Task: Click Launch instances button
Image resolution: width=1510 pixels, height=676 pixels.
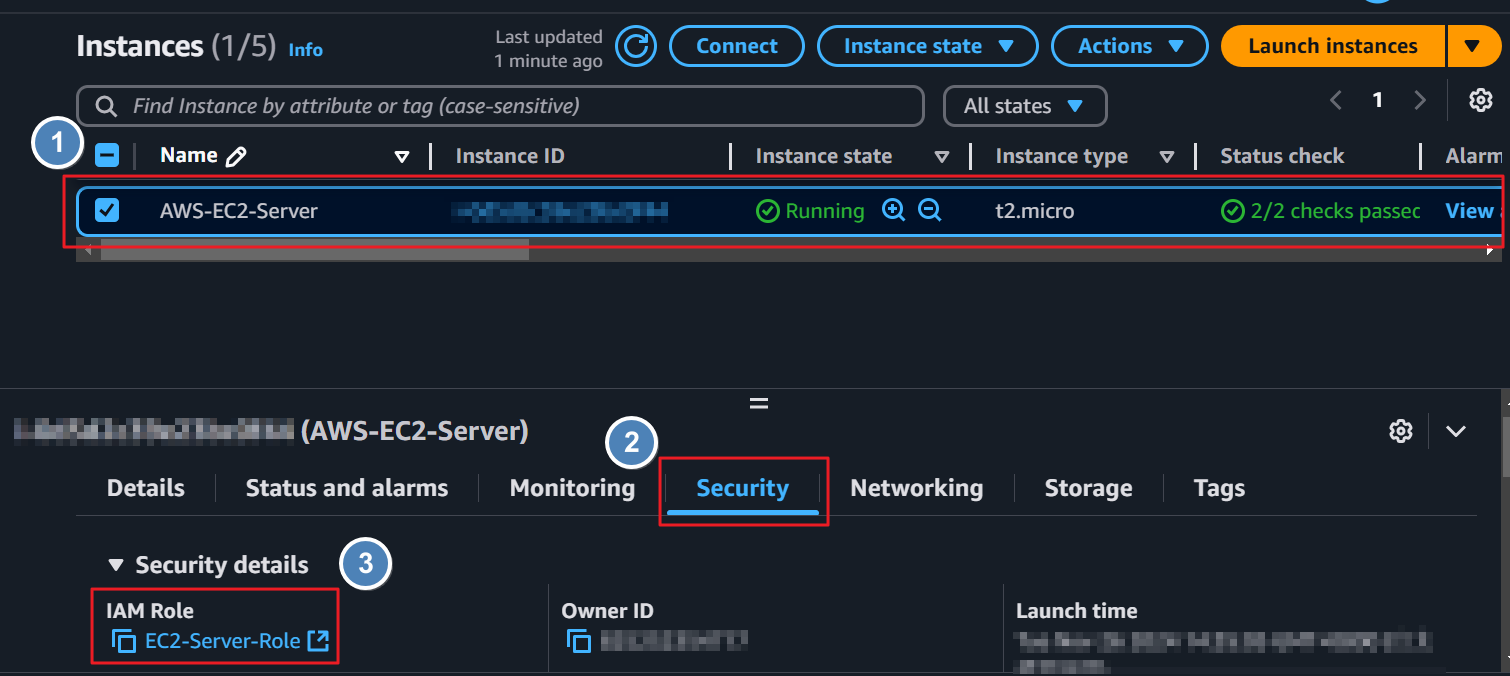Action: [x=1333, y=46]
